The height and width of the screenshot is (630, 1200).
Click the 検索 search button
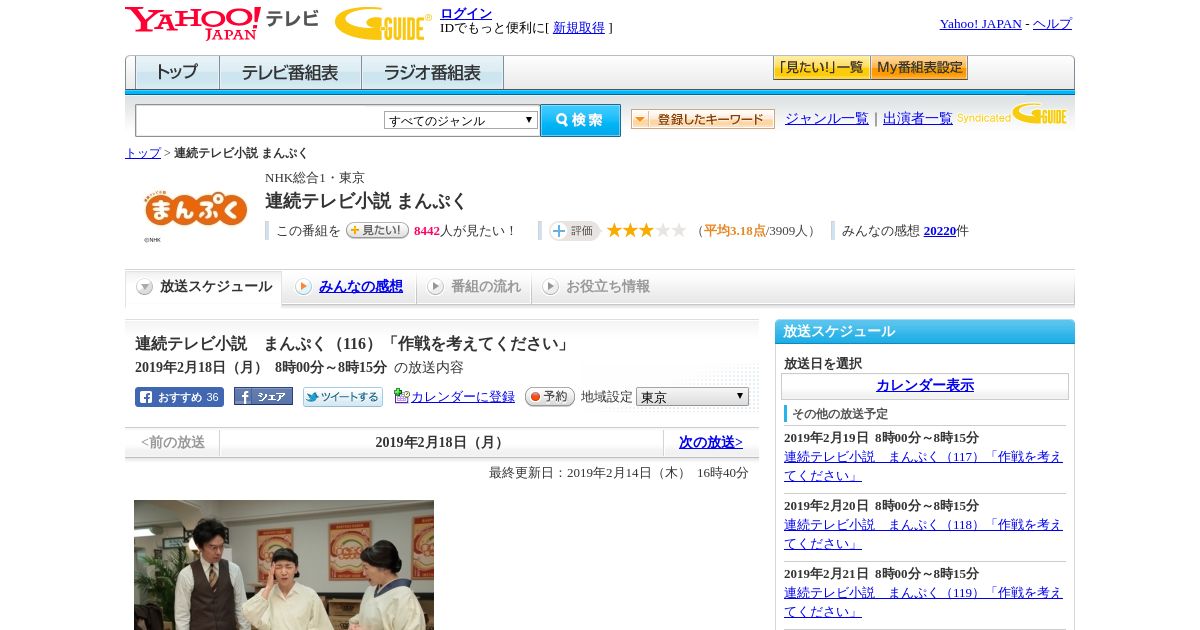(580, 120)
